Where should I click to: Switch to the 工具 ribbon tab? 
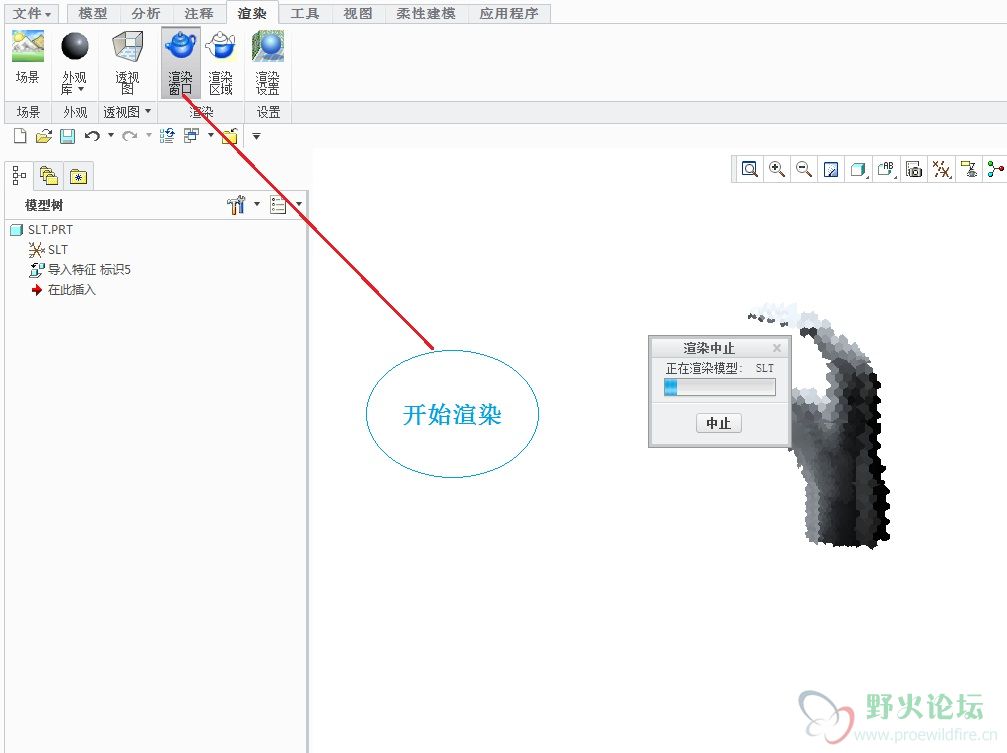pyautogui.click(x=305, y=13)
